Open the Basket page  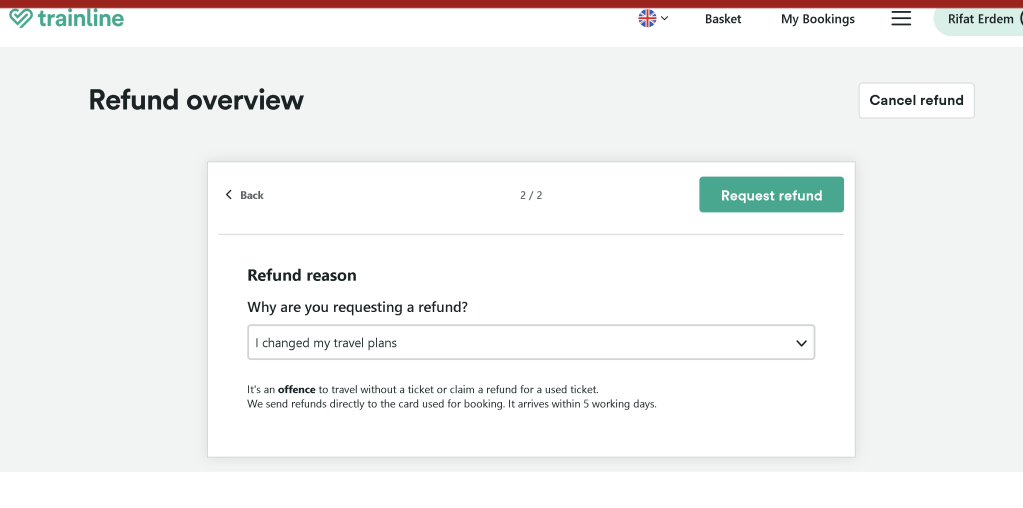pyautogui.click(x=723, y=19)
